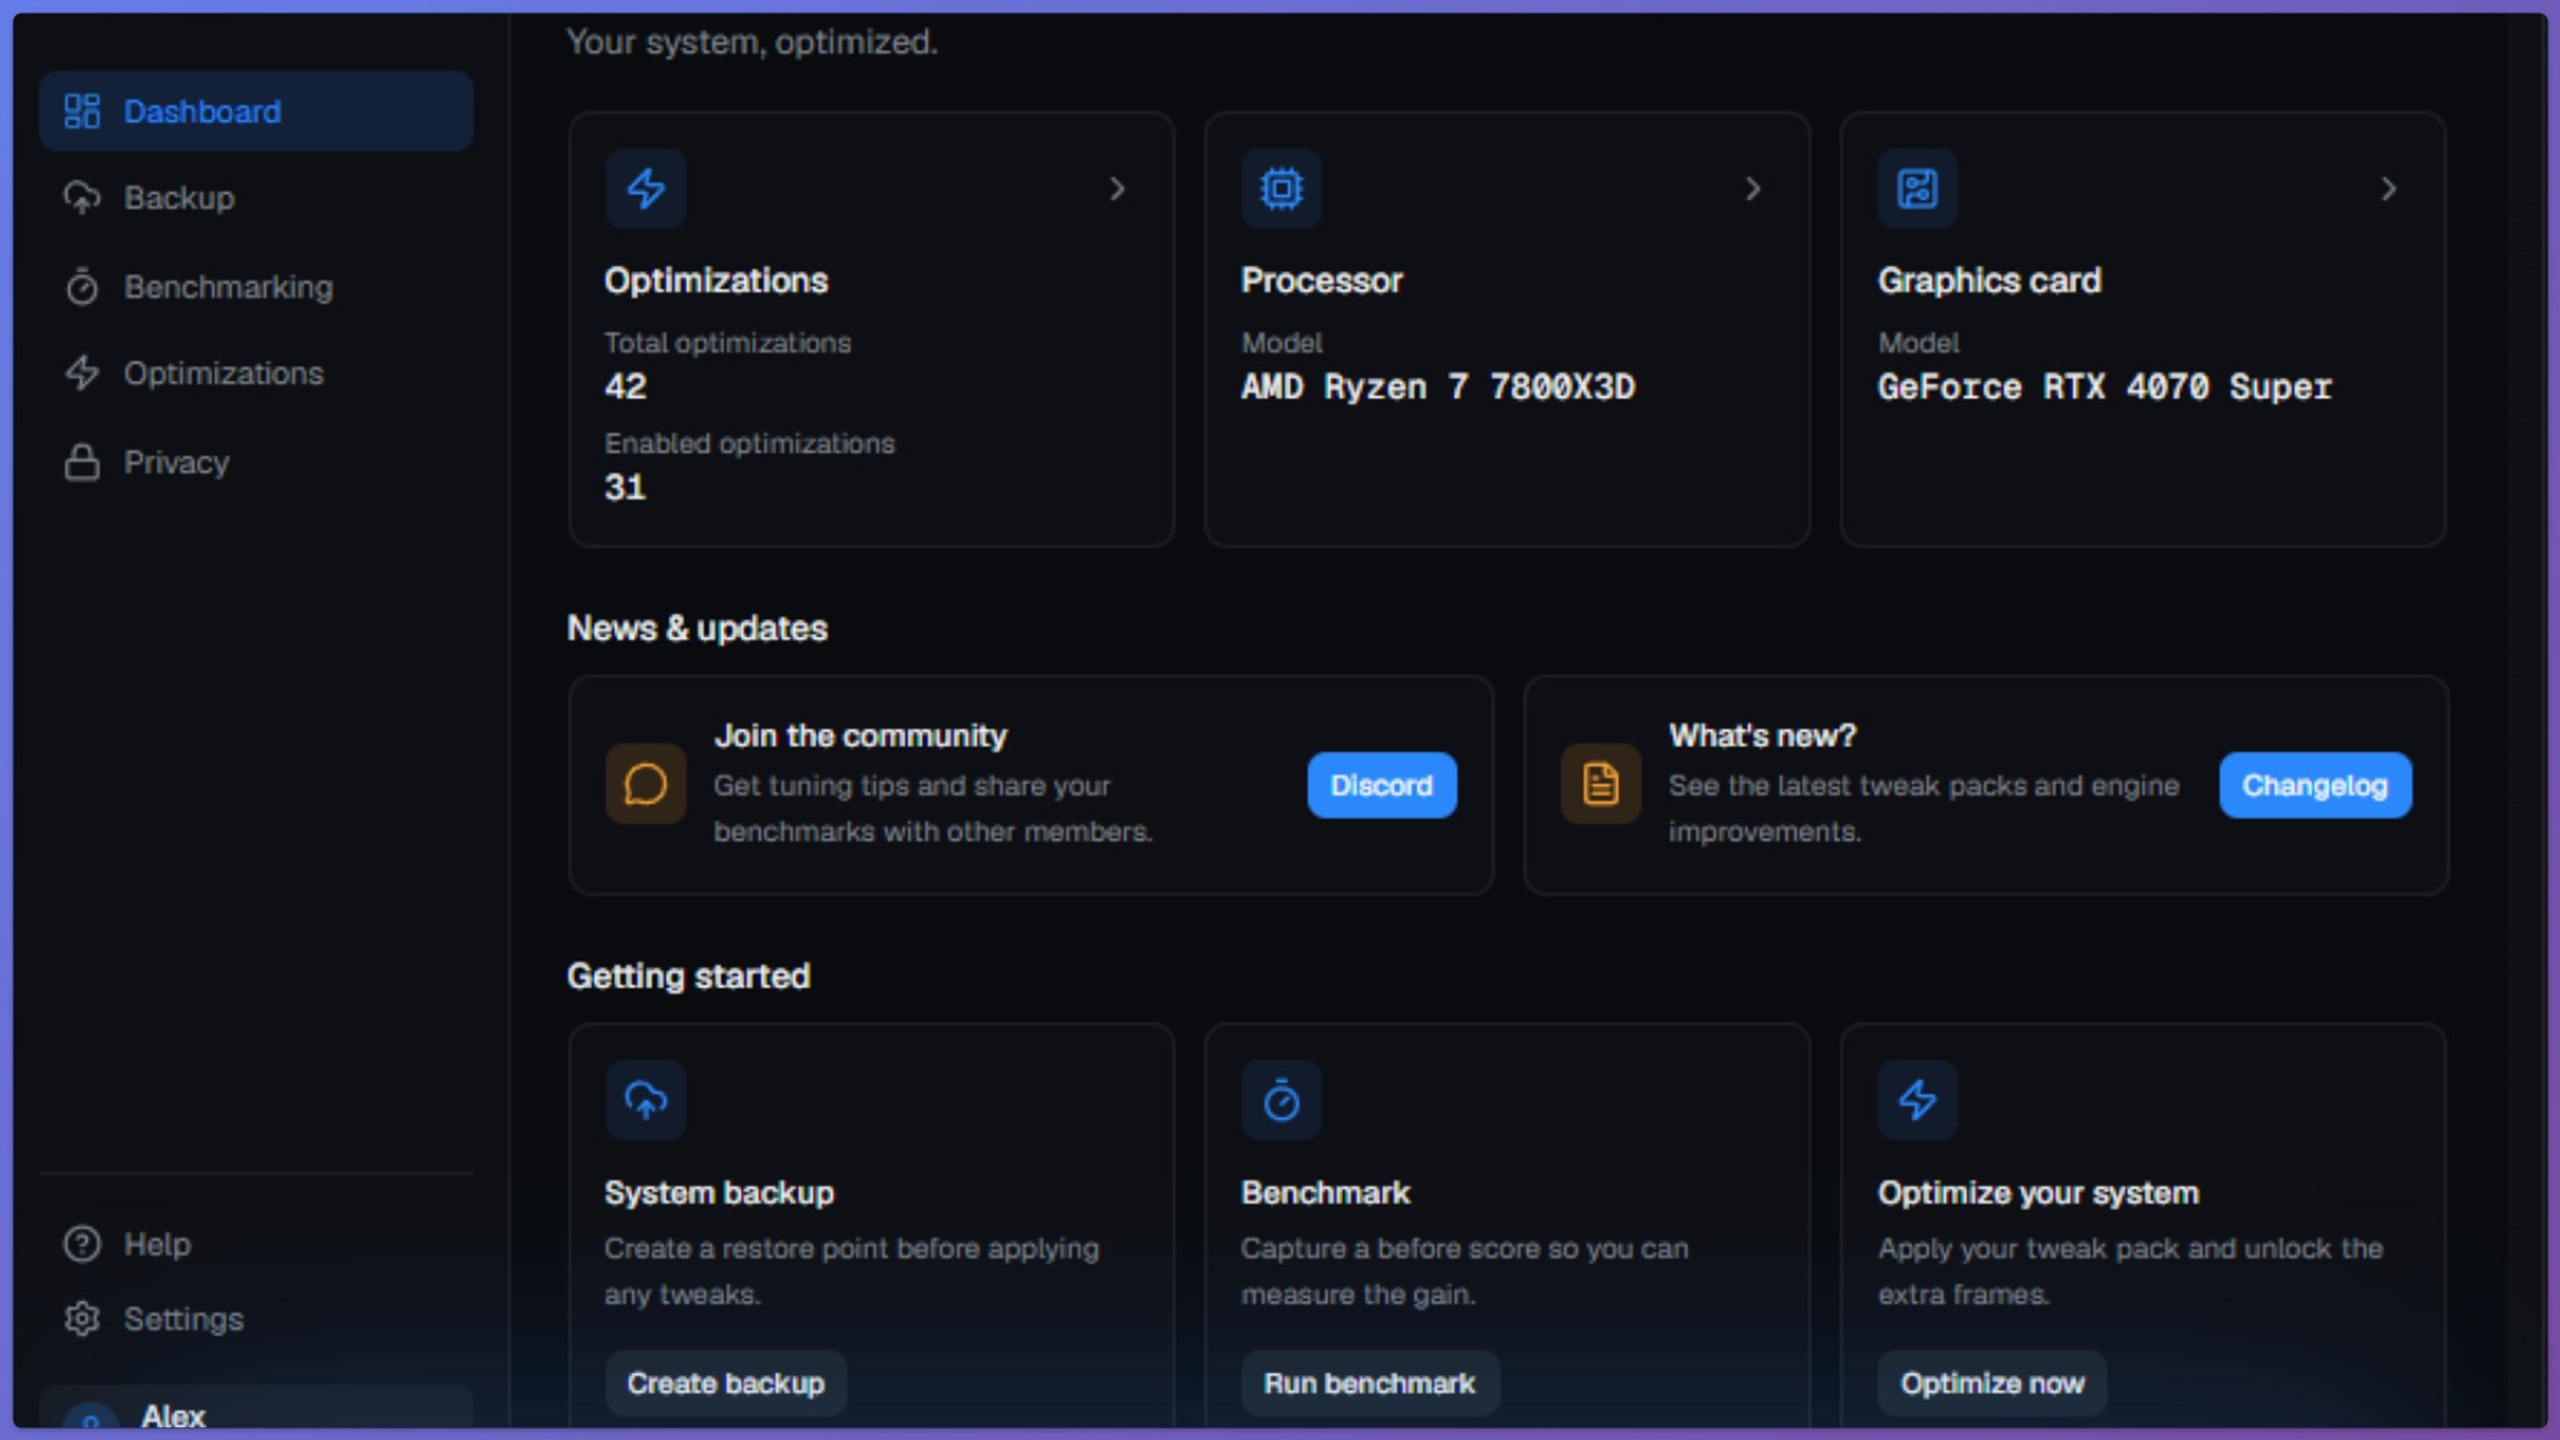Go to Dashboard in the sidebar
2560x1440 pixels.
(256, 111)
